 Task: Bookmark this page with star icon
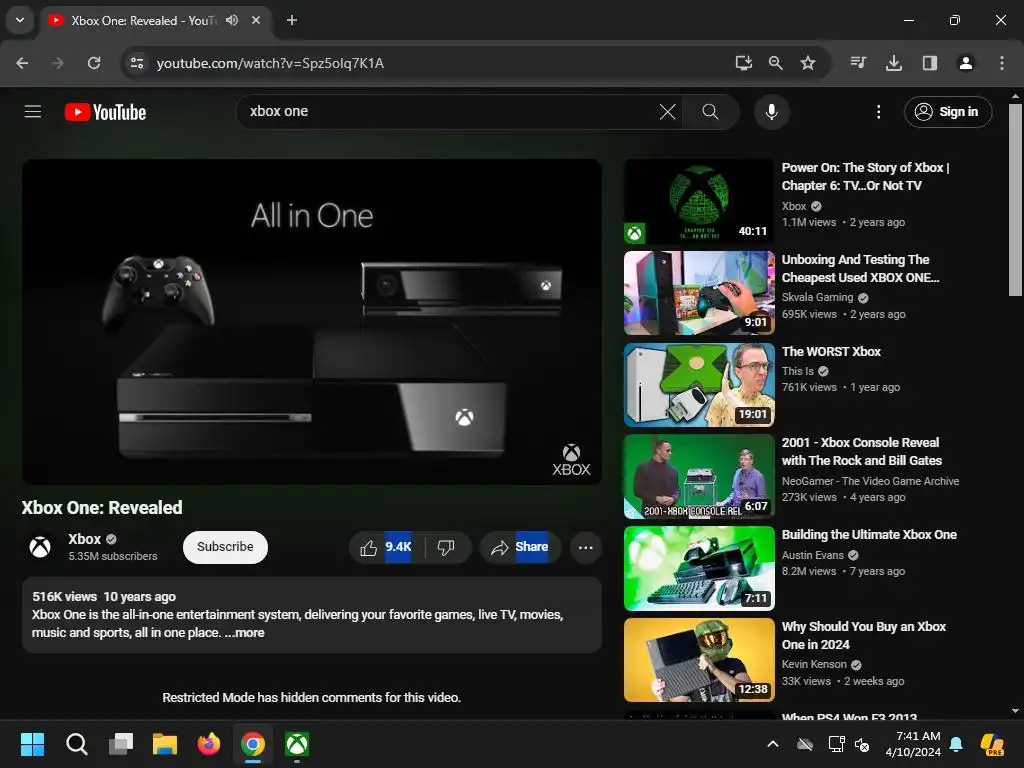tap(808, 63)
